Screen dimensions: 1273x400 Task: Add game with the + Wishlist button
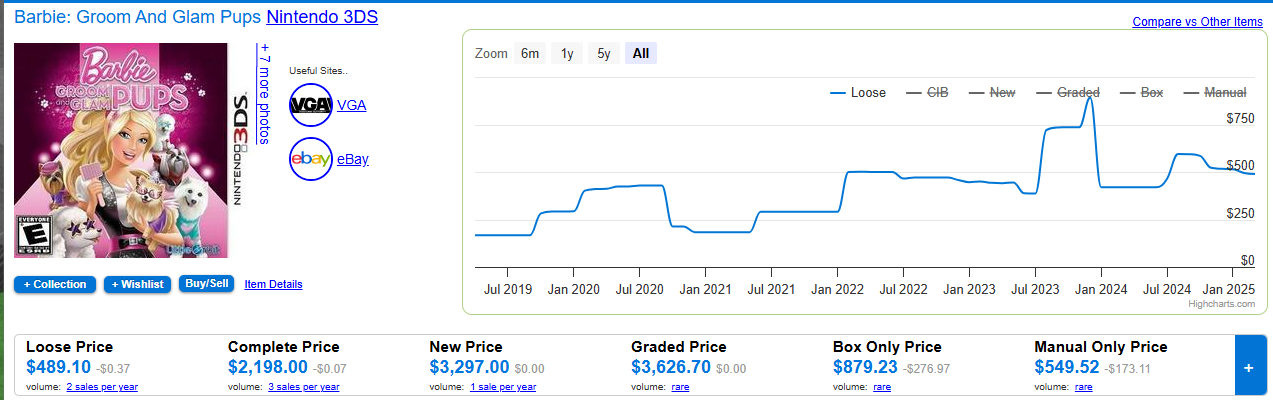coord(138,284)
